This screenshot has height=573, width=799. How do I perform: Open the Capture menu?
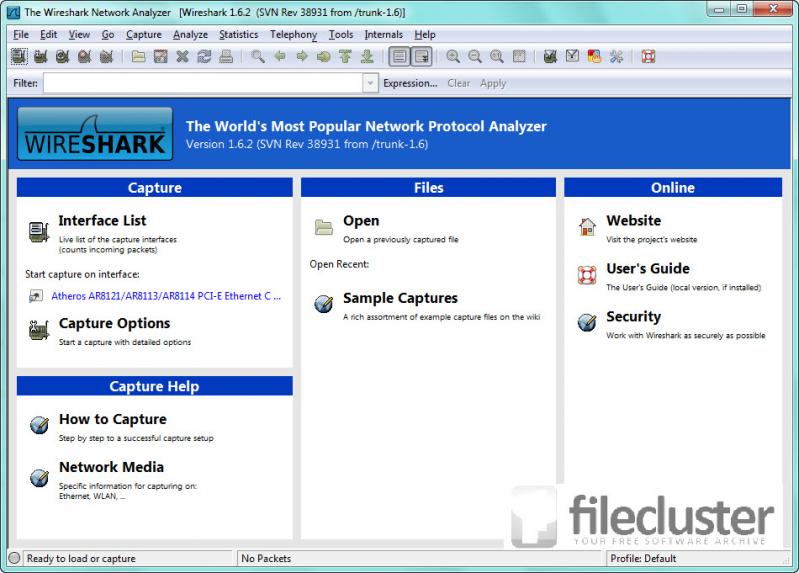(x=144, y=35)
